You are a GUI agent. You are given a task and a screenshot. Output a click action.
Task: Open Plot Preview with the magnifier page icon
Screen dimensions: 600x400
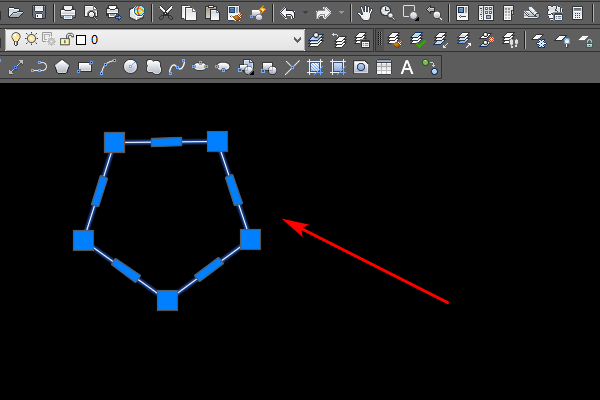91,13
